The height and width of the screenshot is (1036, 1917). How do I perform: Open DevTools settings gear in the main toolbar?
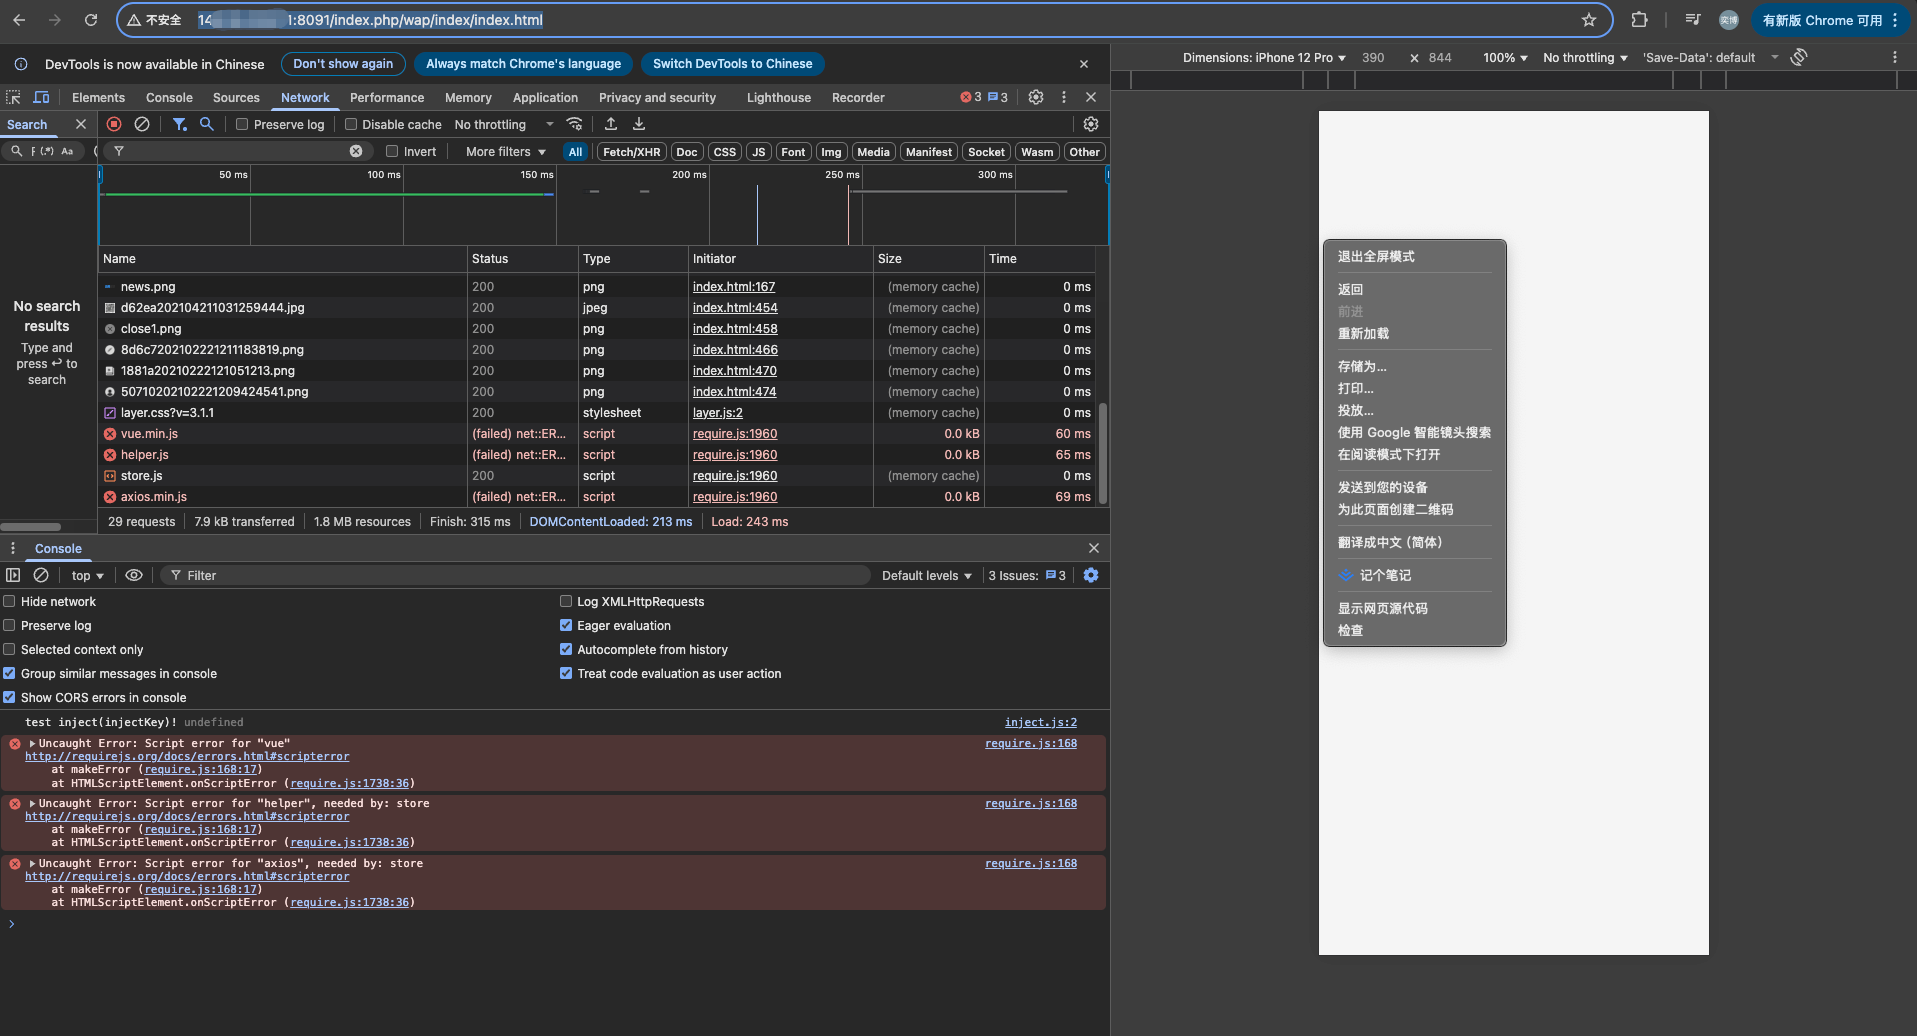(x=1036, y=97)
